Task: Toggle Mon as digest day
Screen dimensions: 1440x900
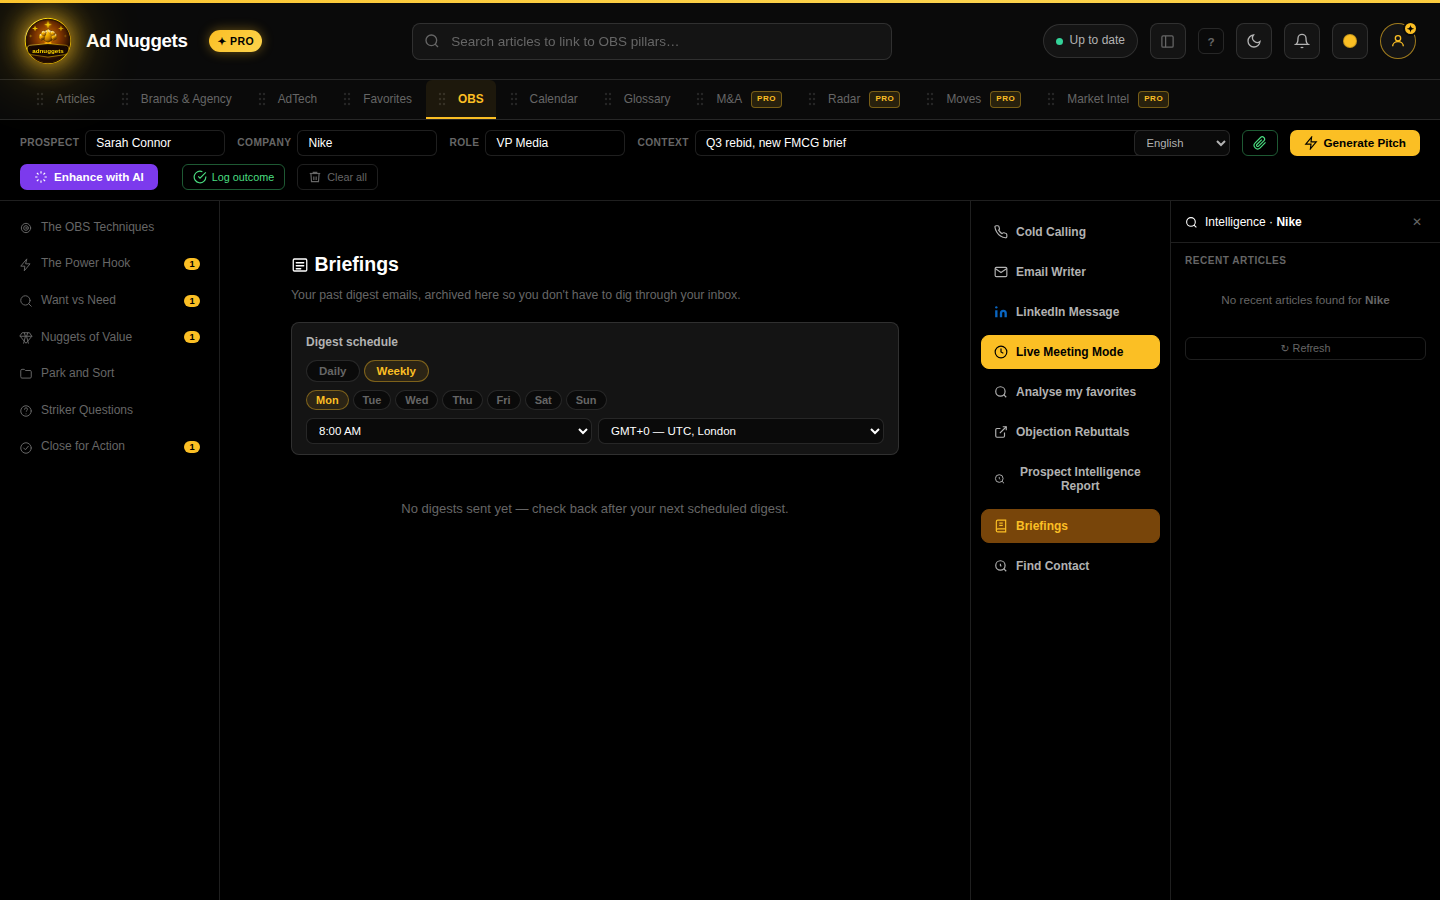Action: coord(328,400)
